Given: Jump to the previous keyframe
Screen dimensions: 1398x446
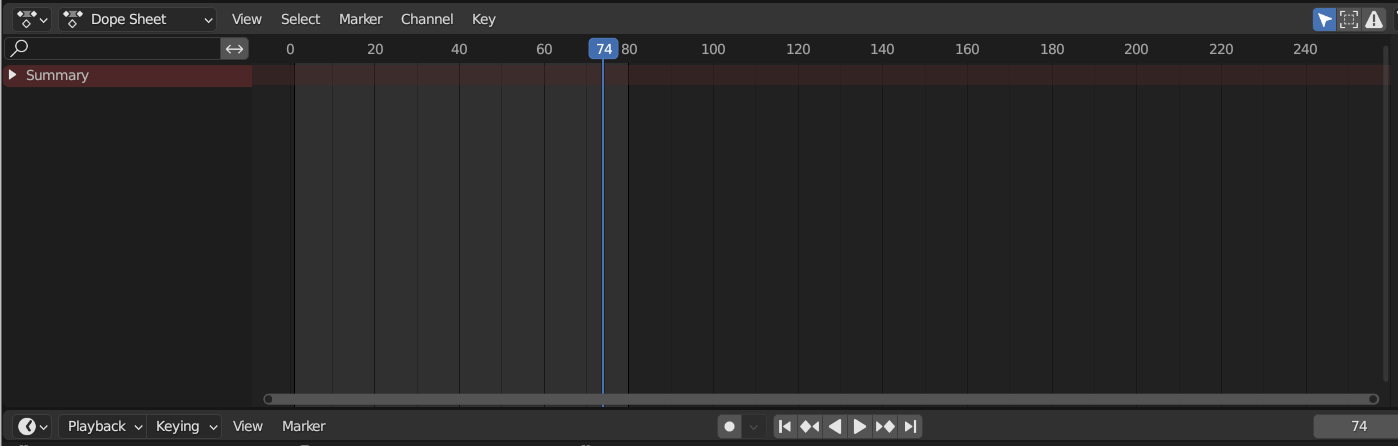Looking at the screenshot, I should click(x=810, y=426).
